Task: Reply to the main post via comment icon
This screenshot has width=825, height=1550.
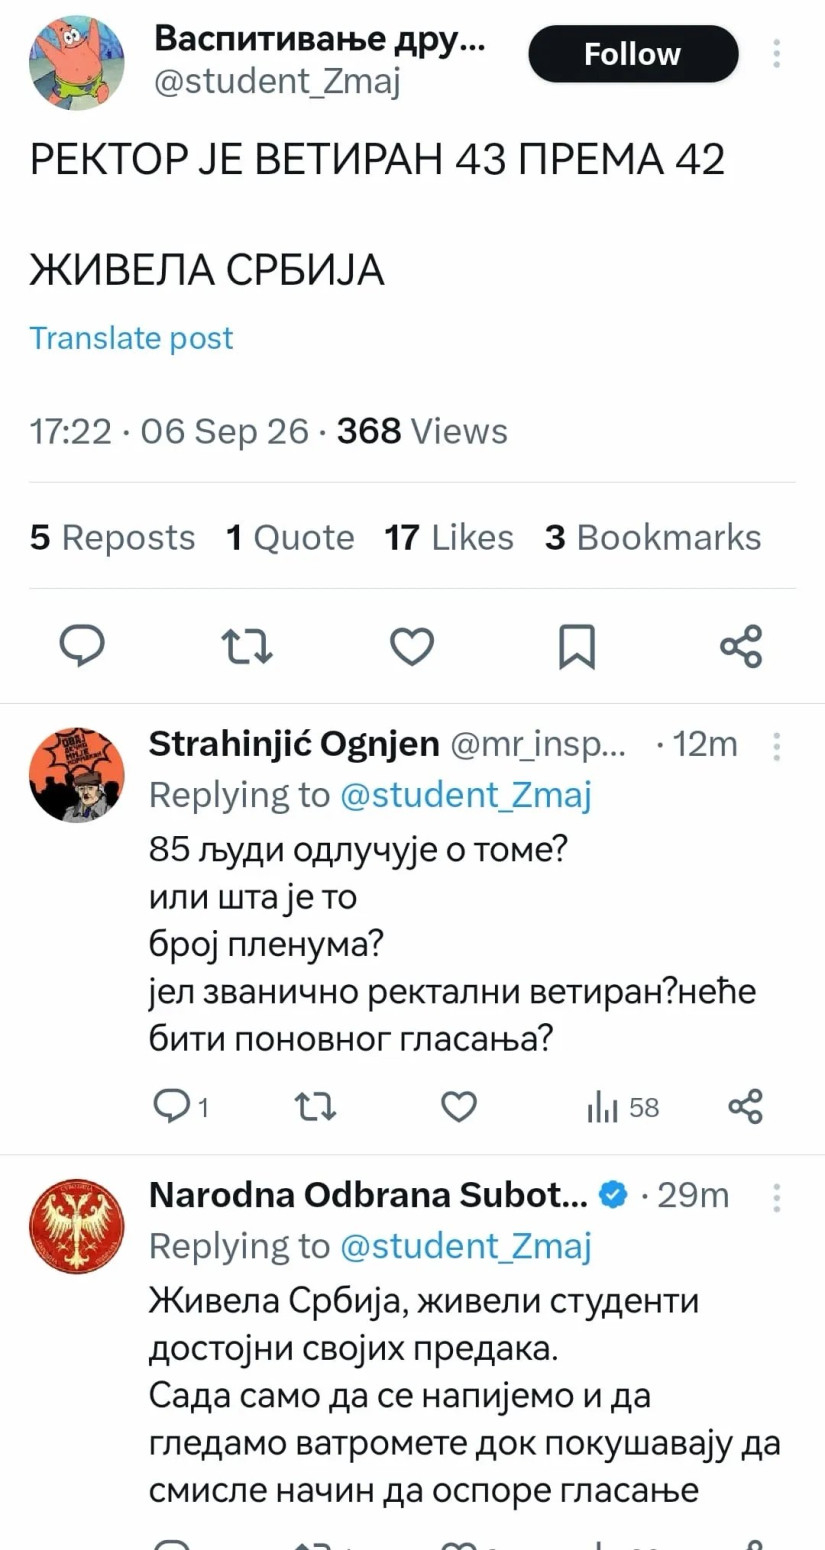Action: (82, 646)
